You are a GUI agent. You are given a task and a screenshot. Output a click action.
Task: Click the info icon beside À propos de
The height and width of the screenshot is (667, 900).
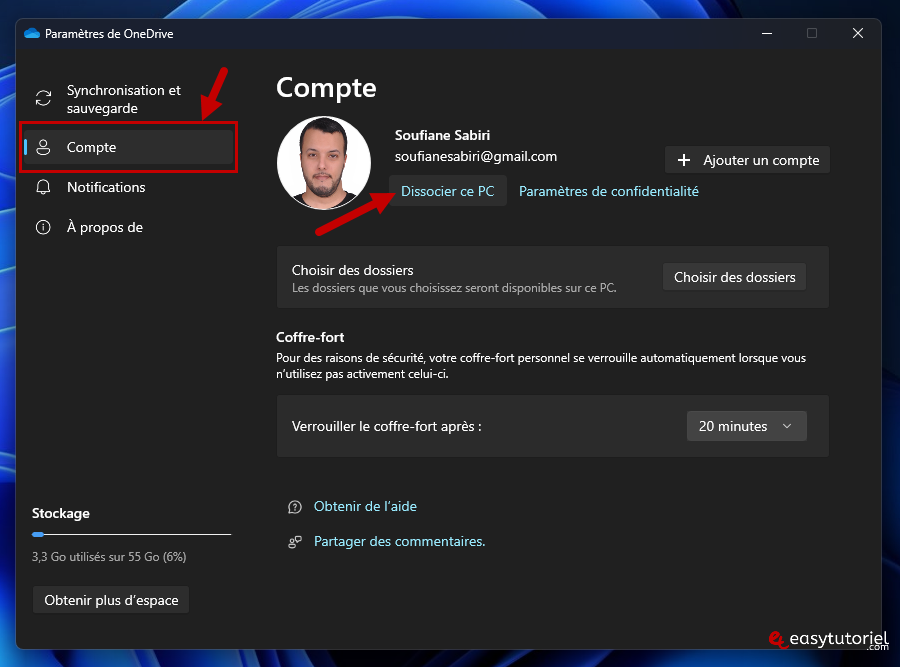[43, 227]
